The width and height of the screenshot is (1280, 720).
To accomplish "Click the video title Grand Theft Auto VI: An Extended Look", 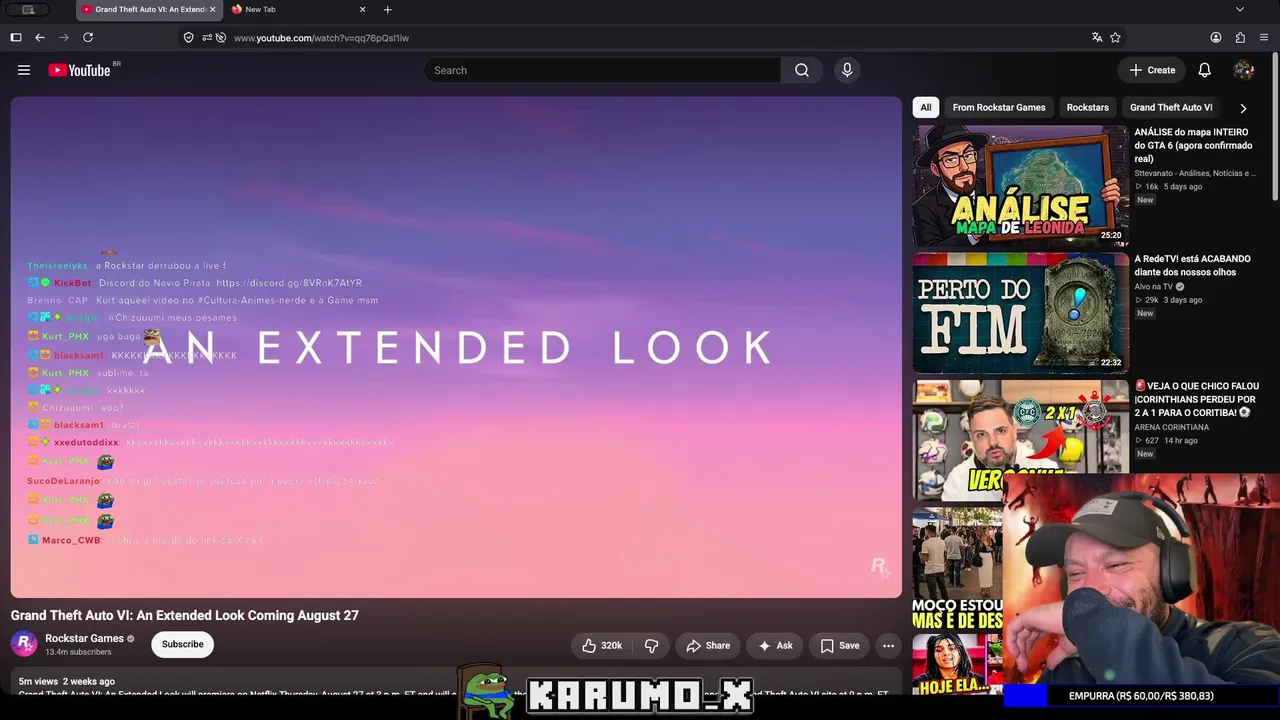I will (x=185, y=616).
